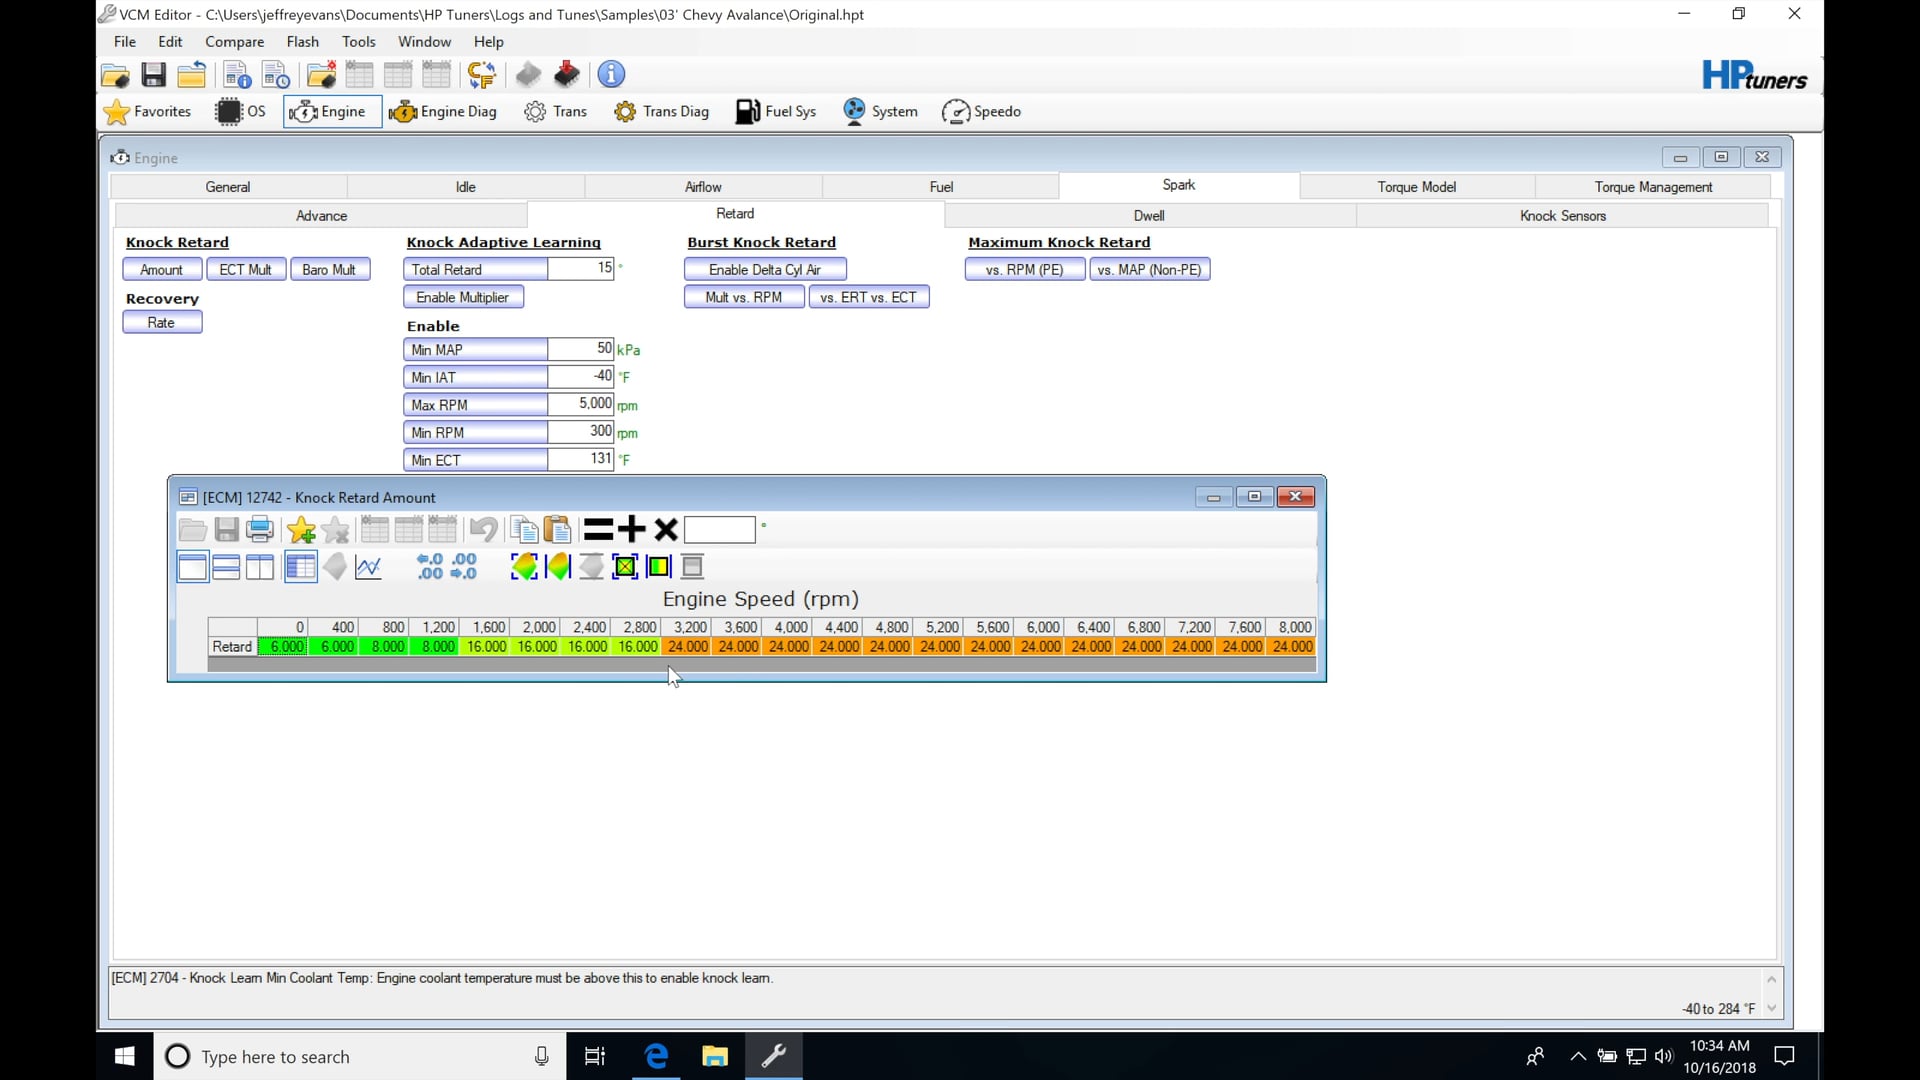Image resolution: width=1920 pixels, height=1080 pixels.
Task: Click the add (plus) operation icon
Action: tap(631, 530)
